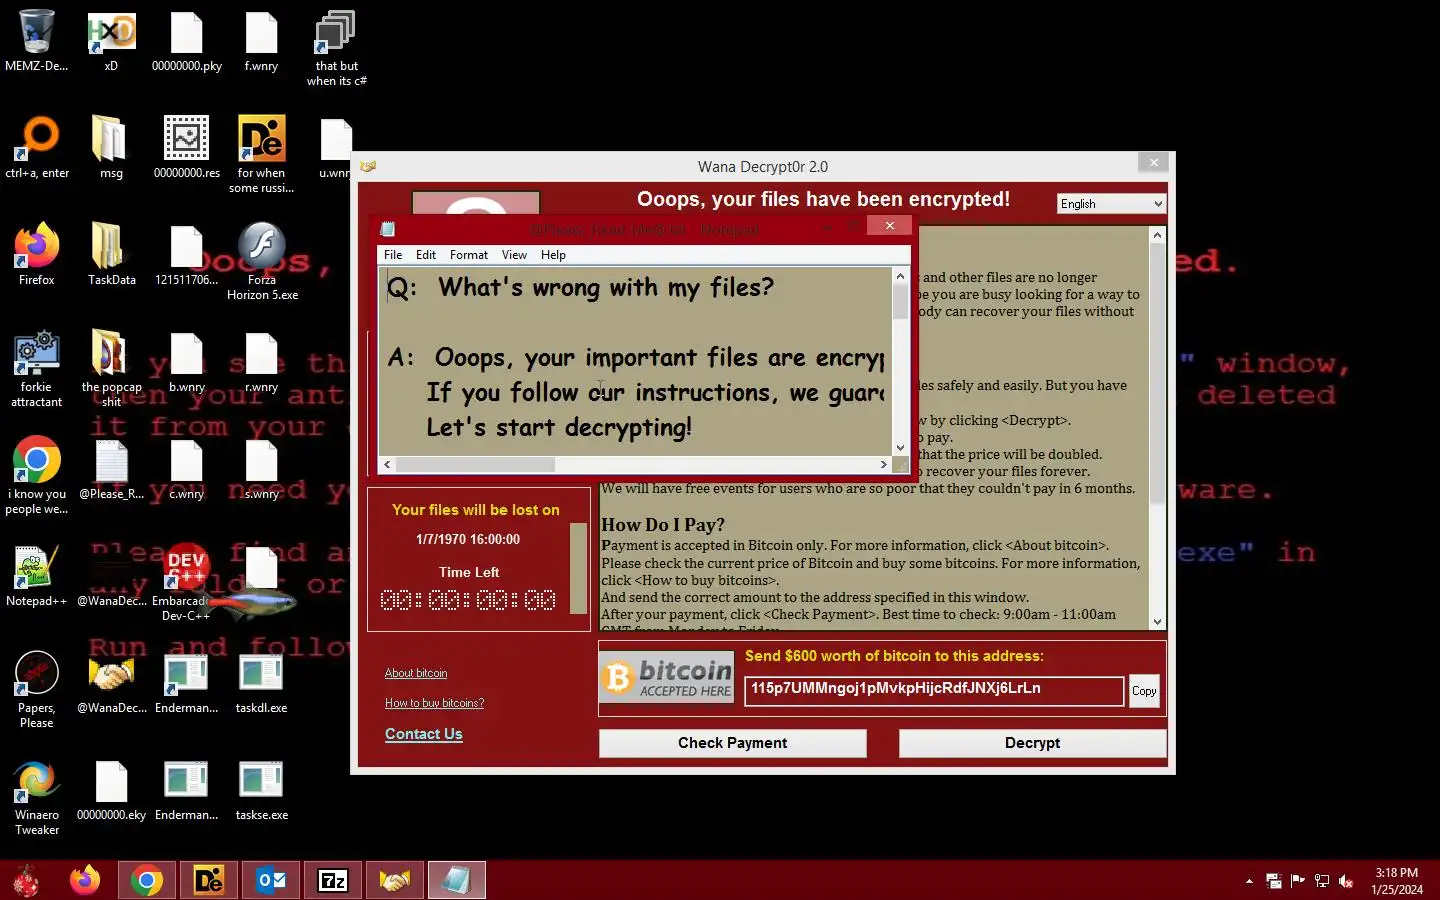Select the 00000000.res file icon

click(x=187, y=148)
